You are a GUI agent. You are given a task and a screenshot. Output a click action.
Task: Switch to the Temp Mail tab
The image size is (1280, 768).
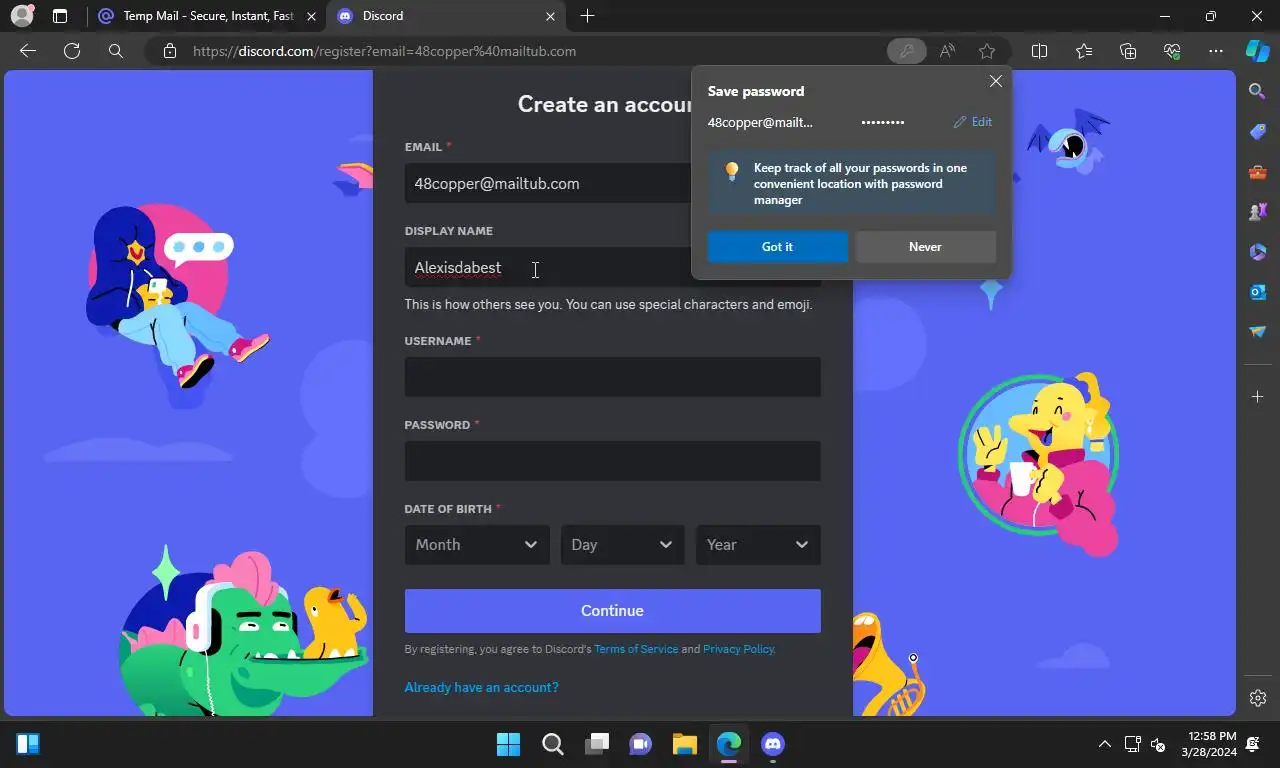tap(207, 16)
